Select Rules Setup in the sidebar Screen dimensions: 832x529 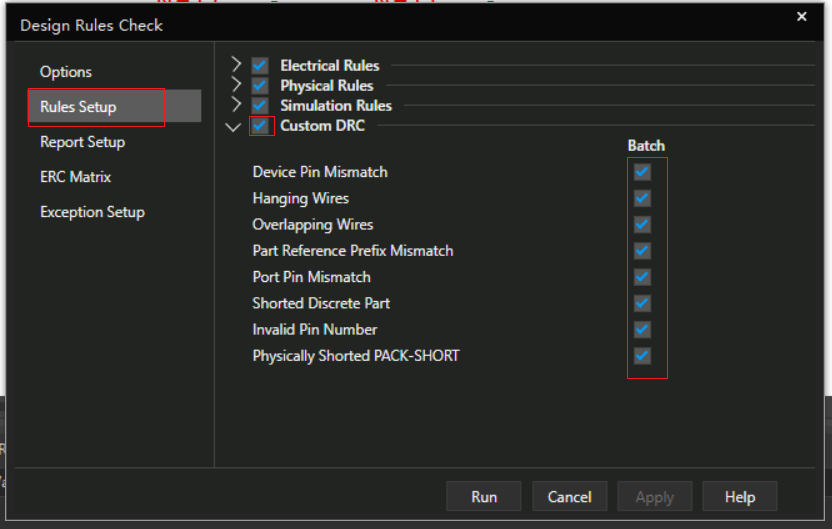(115, 107)
